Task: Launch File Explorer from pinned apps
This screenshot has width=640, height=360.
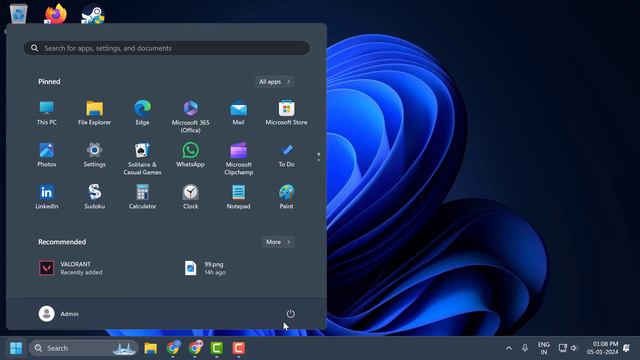Action: click(94, 113)
